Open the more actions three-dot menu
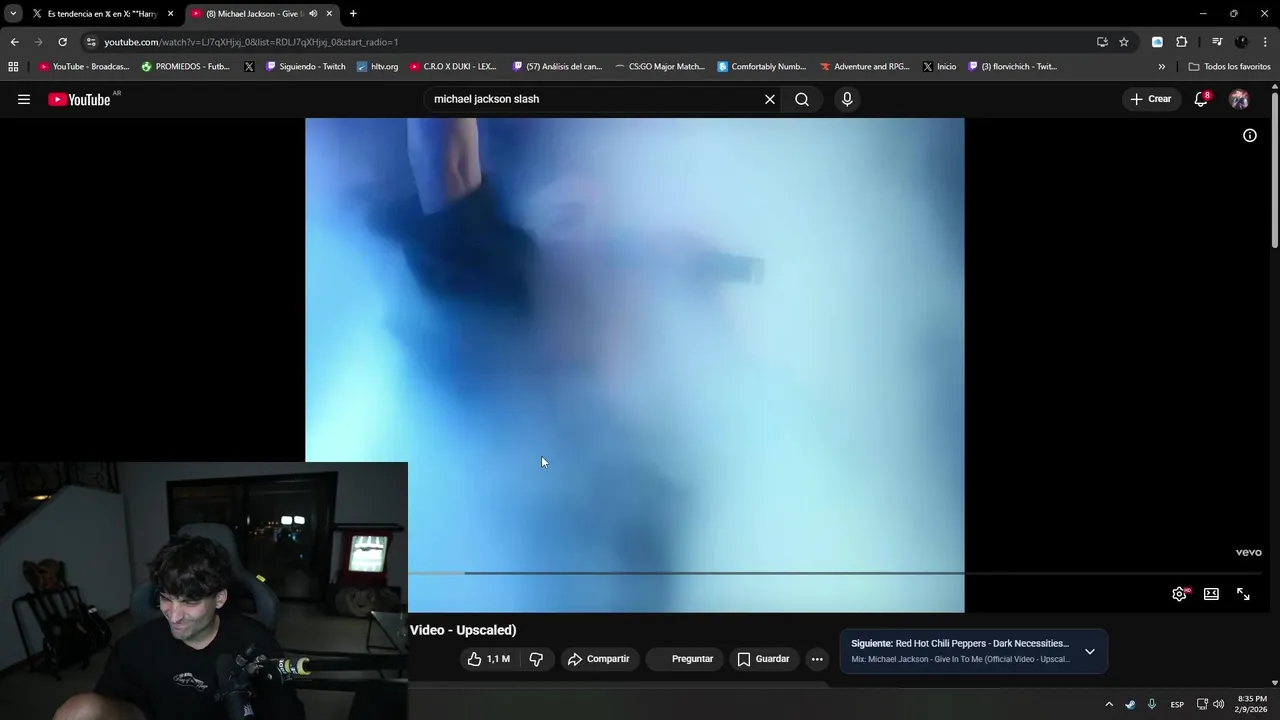Image resolution: width=1280 pixels, height=720 pixels. click(817, 659)
